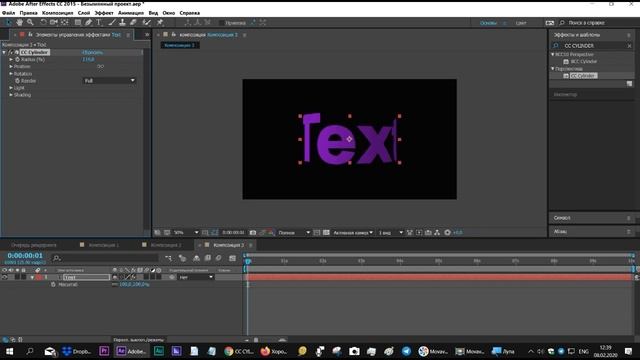
Task: Toggle the Text layer effects switch
Action: click(133, 277)
